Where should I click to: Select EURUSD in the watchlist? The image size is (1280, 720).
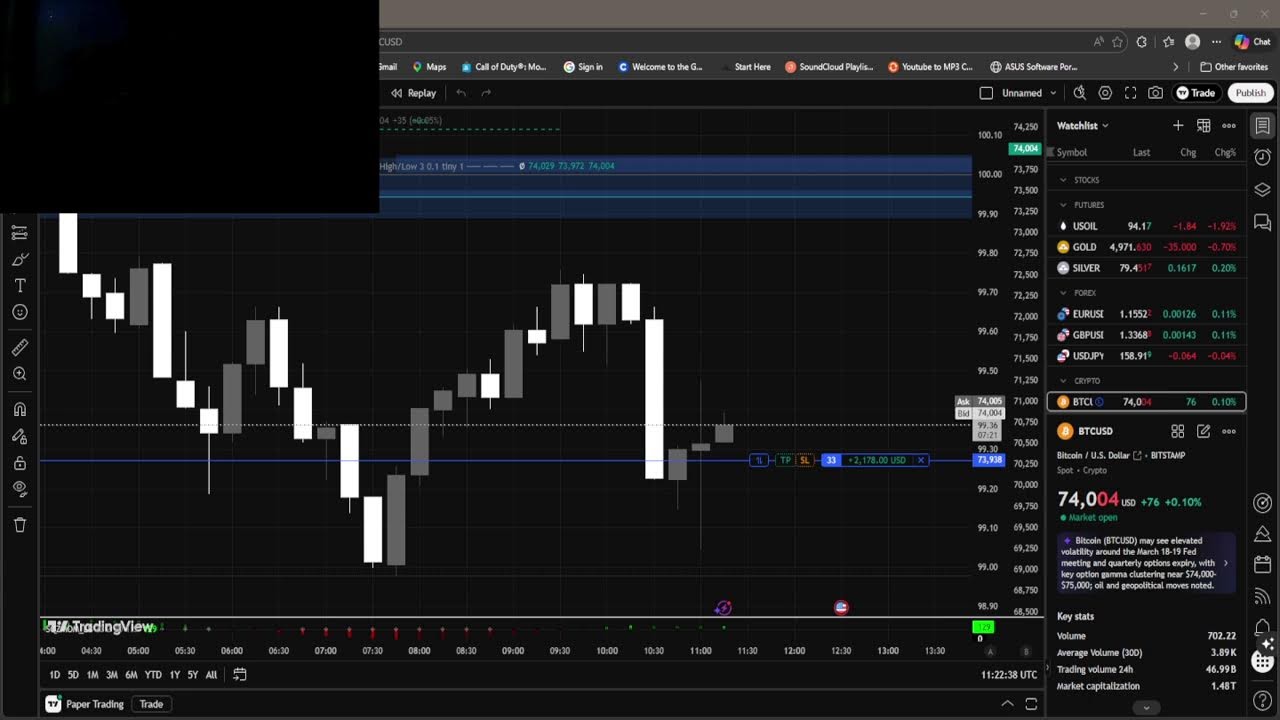coord(1146,314)
